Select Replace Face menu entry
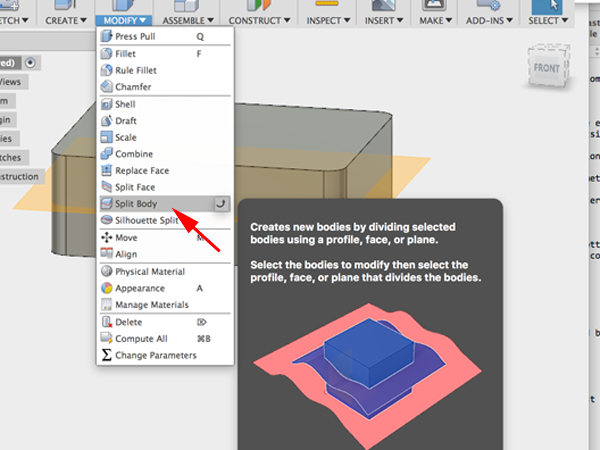This screenshot has height=450, width=600. [165, 170]
